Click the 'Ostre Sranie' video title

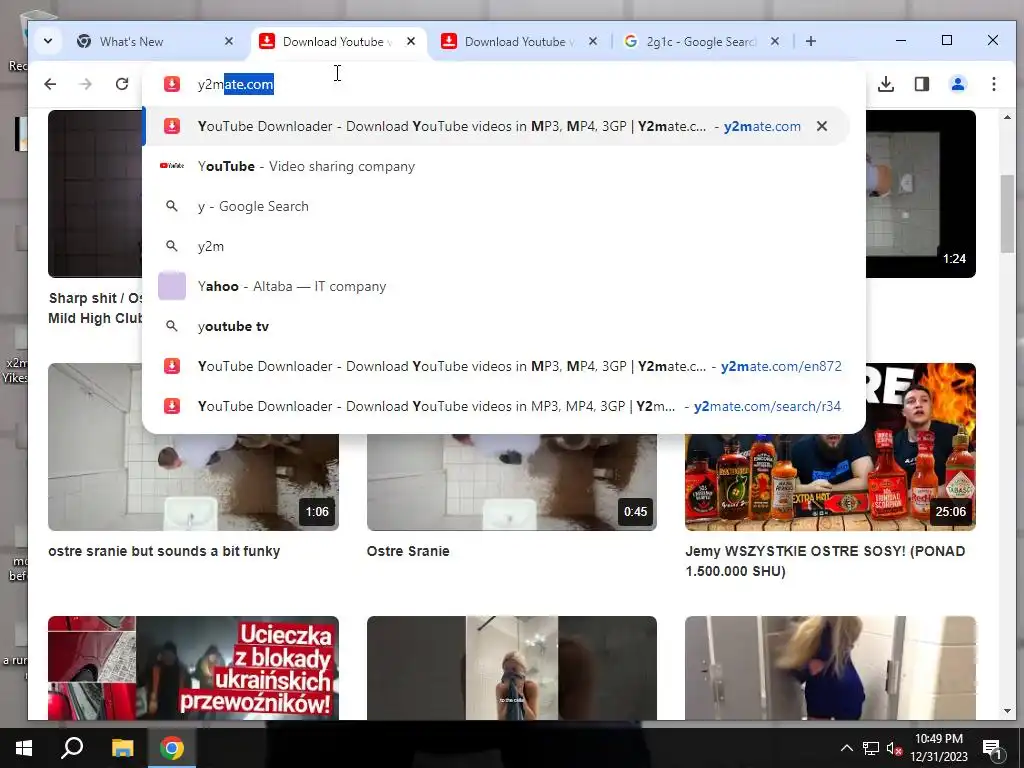(408, 551)
